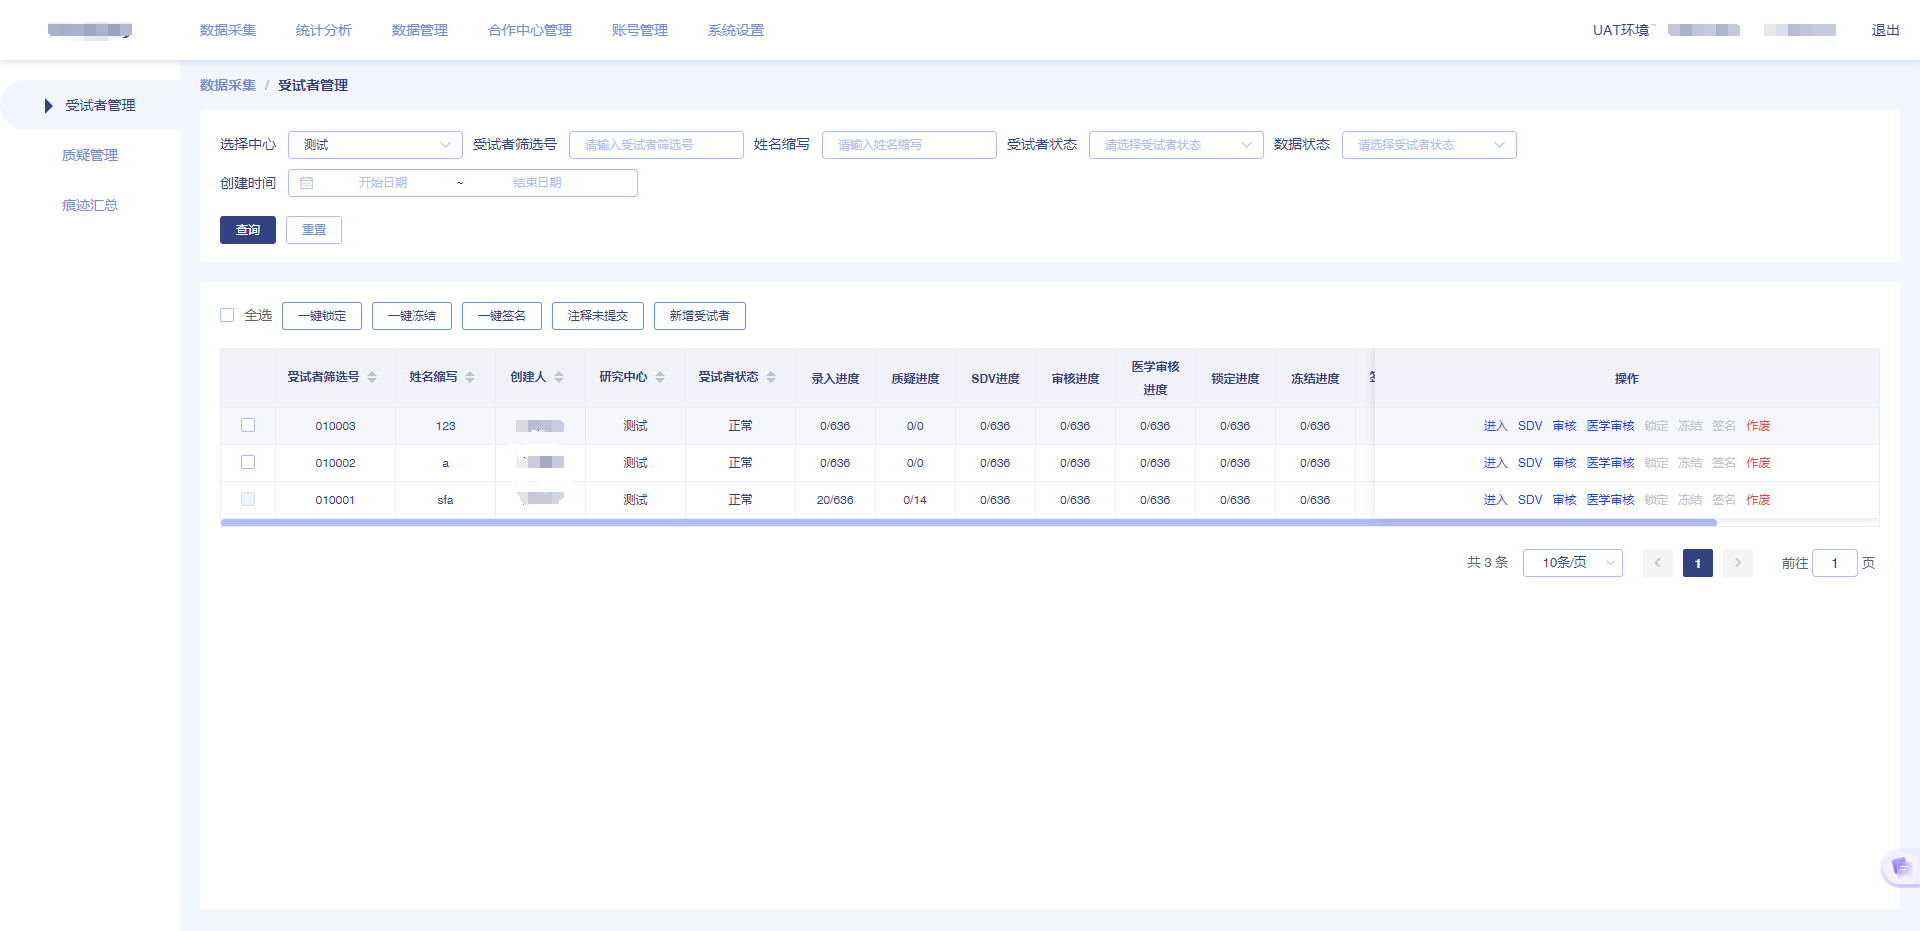Click the 010002 screening number cell
The image size is (1920, 931).
pos(335,463)
